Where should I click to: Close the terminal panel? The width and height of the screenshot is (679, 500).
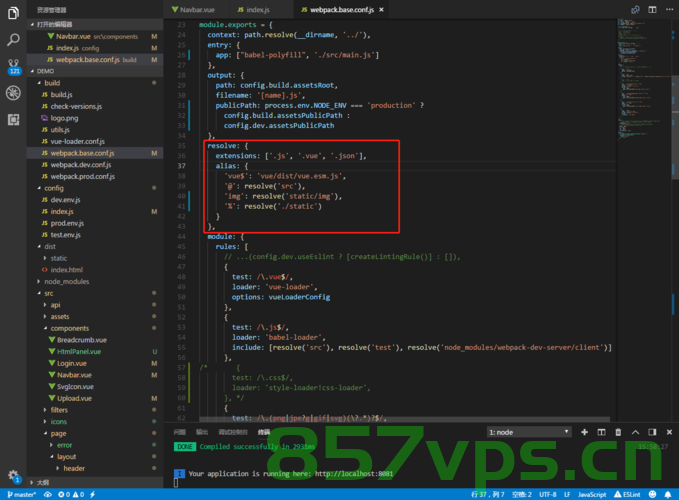coord(669,432)
